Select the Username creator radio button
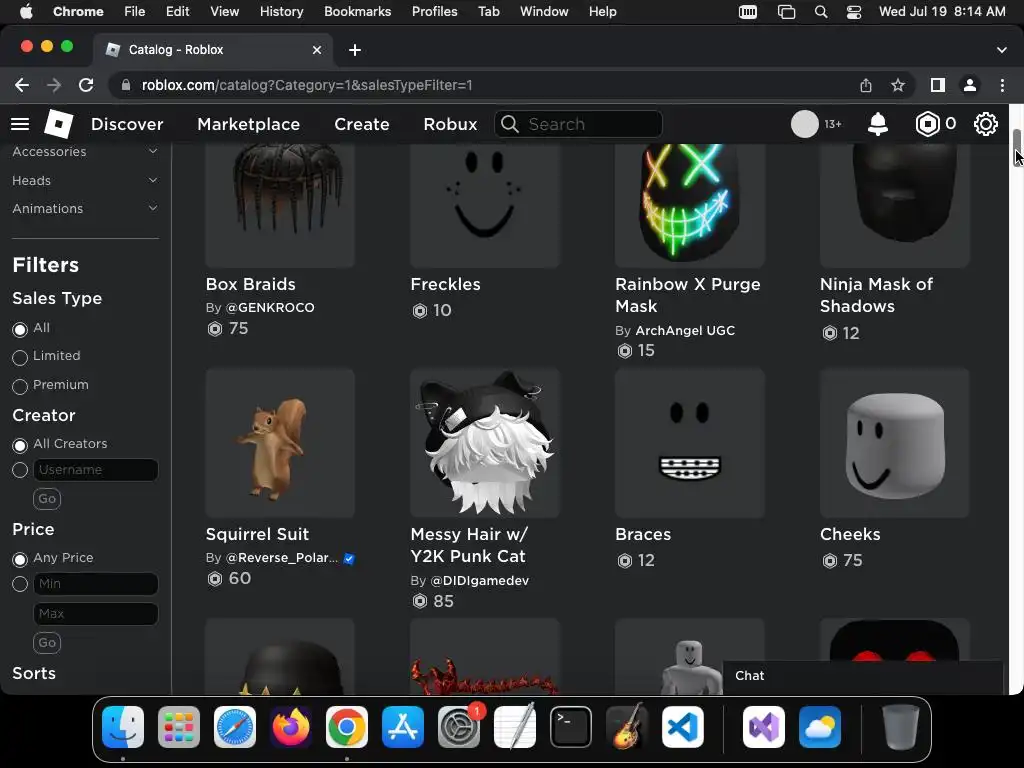The width and height of the screenshot is (1024, 768). click(x=20, y=470)
